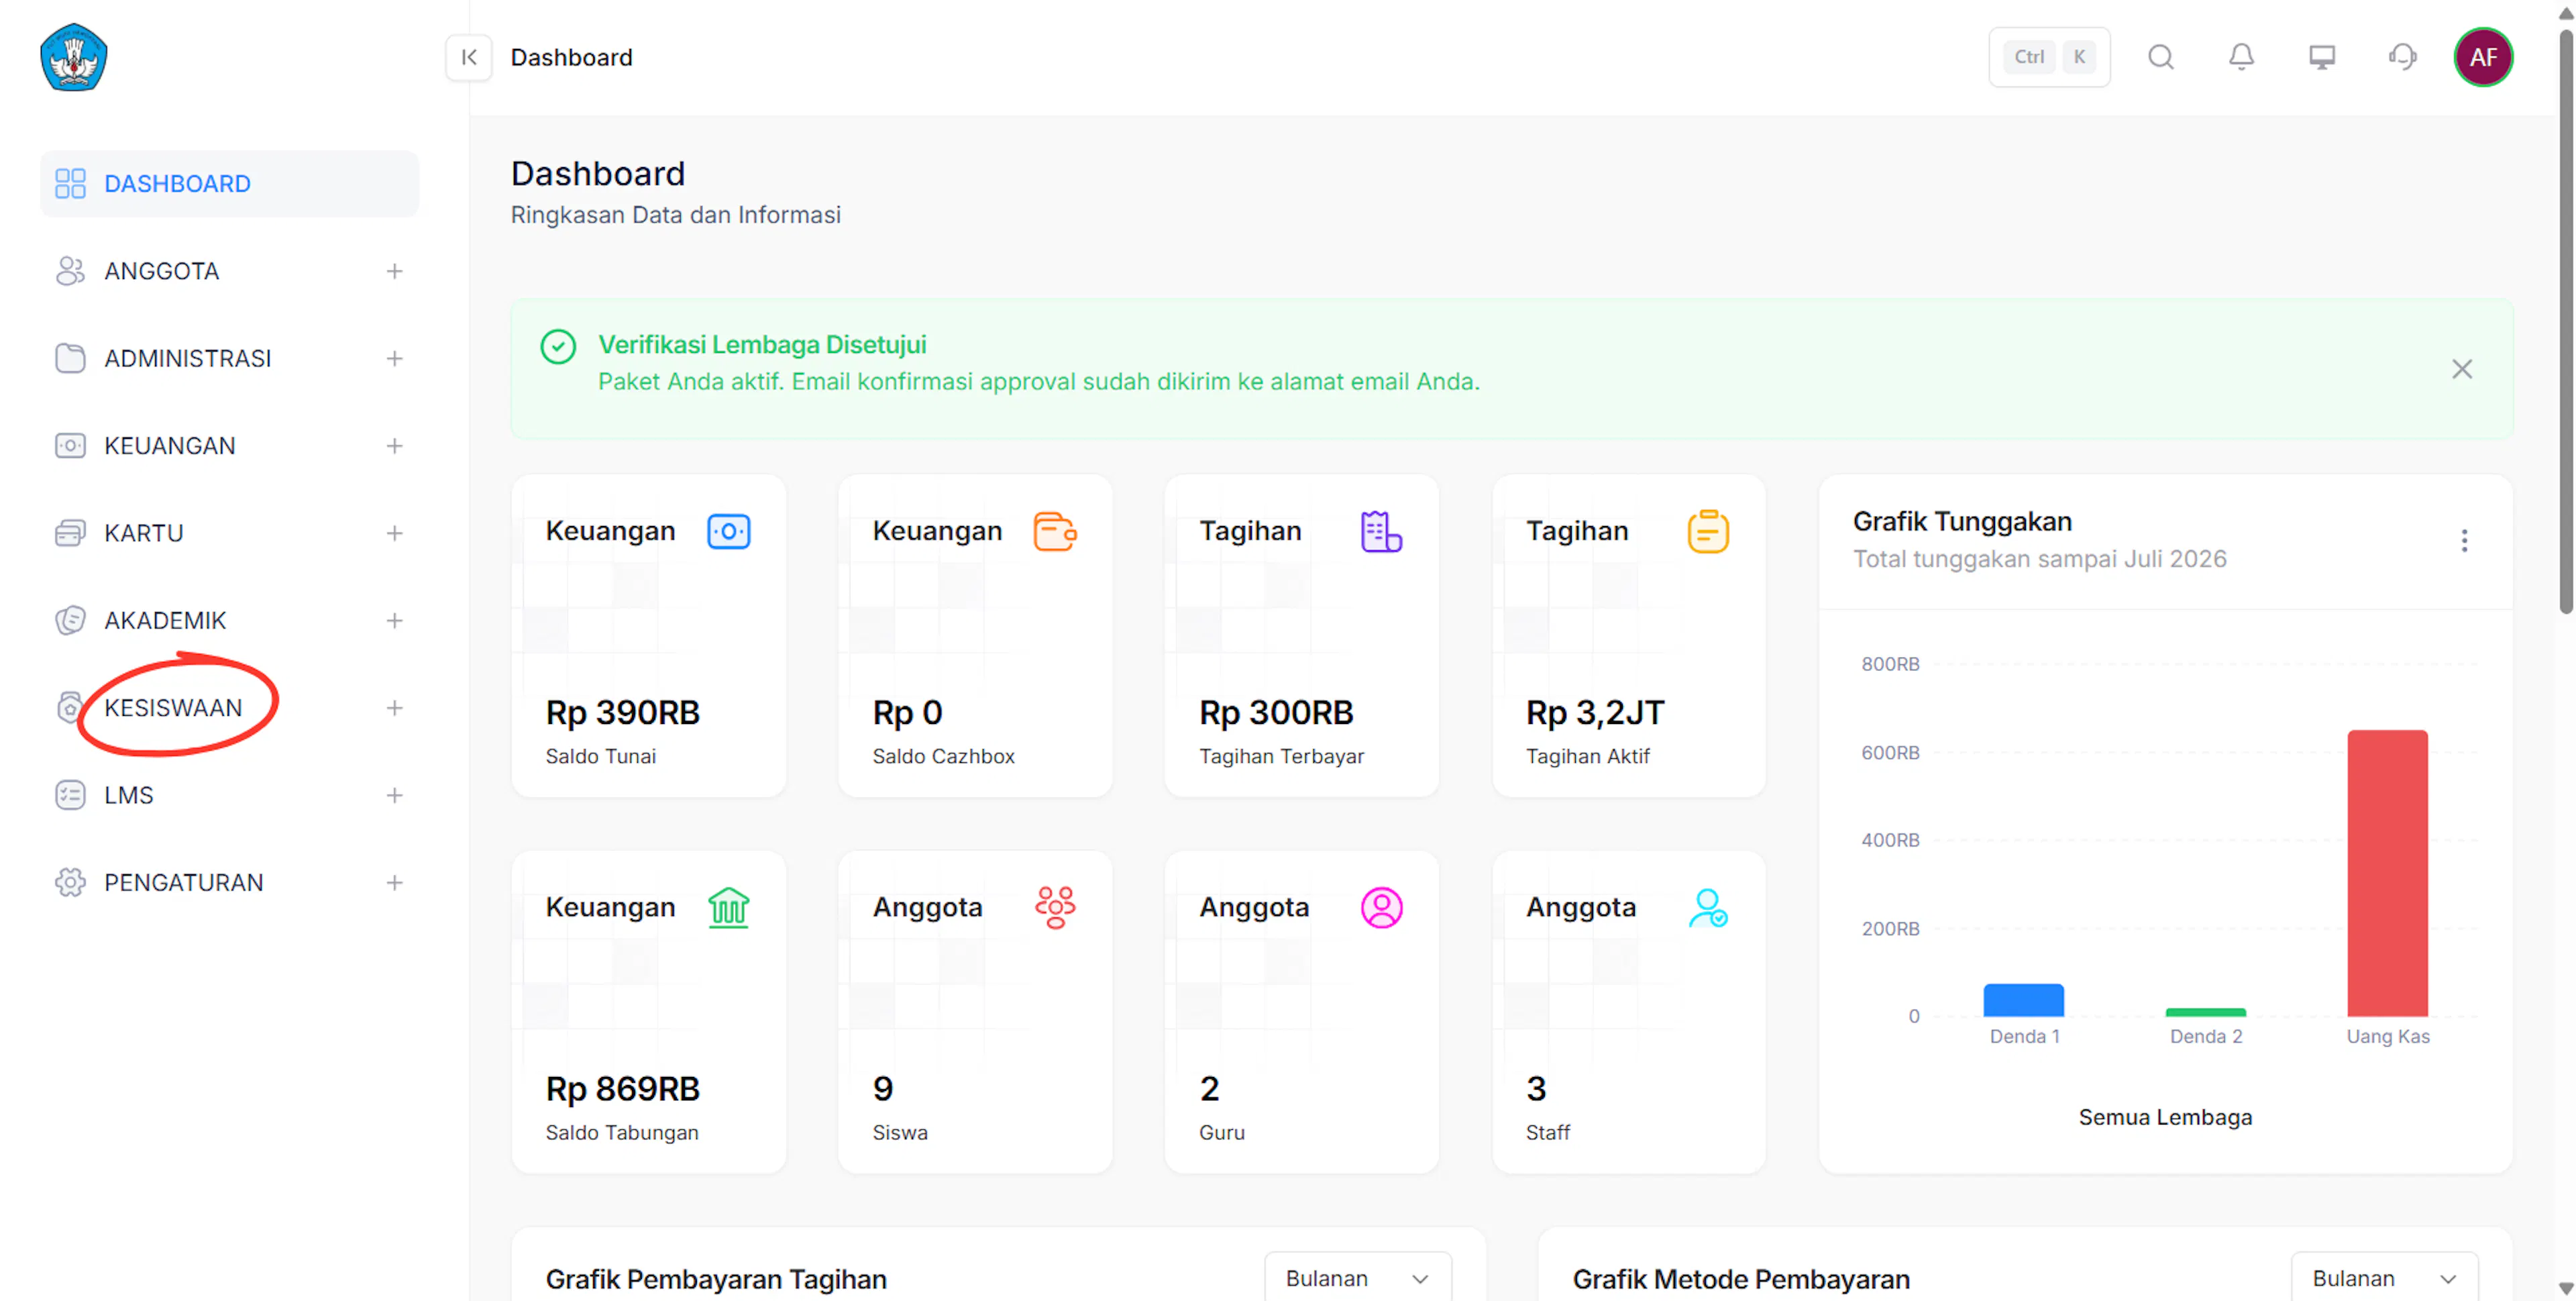The image size is (2576, 1301).
Task: Click the green check verification icon
Action: click(x=558, y=347)
